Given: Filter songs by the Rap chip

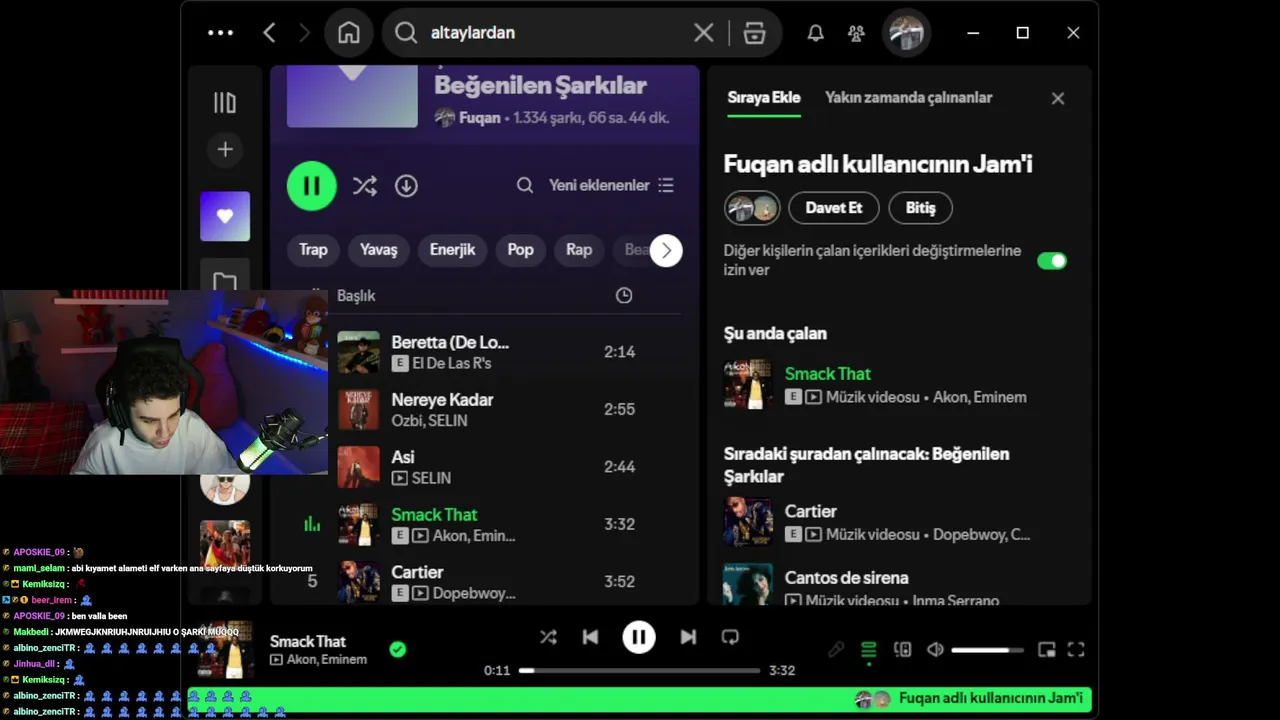Looking at the screenshot, I should coord(579,250).
